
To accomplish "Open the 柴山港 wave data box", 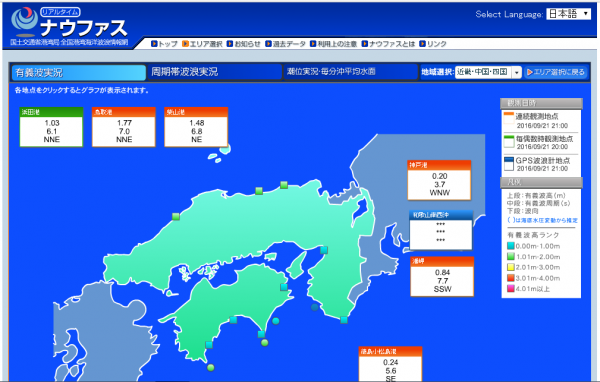I will point(196,127).
